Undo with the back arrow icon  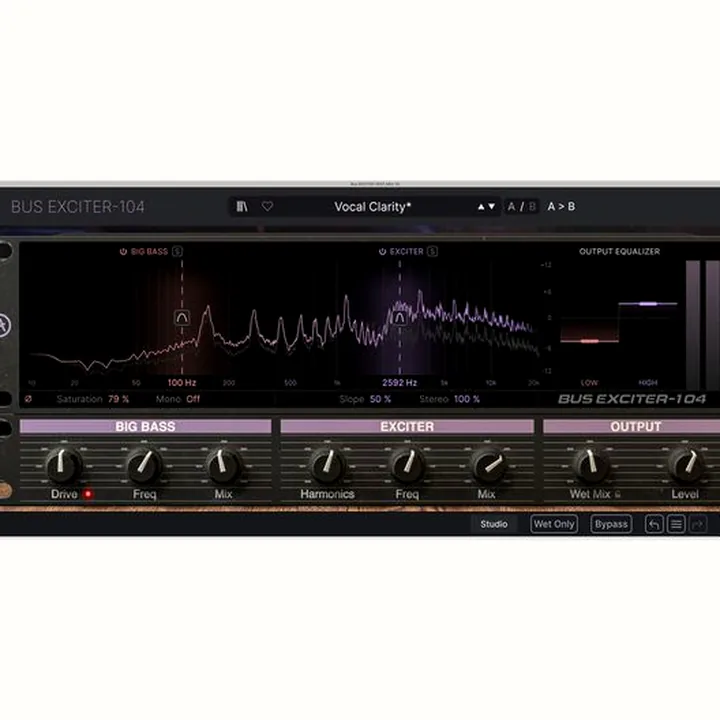(654, 524)
